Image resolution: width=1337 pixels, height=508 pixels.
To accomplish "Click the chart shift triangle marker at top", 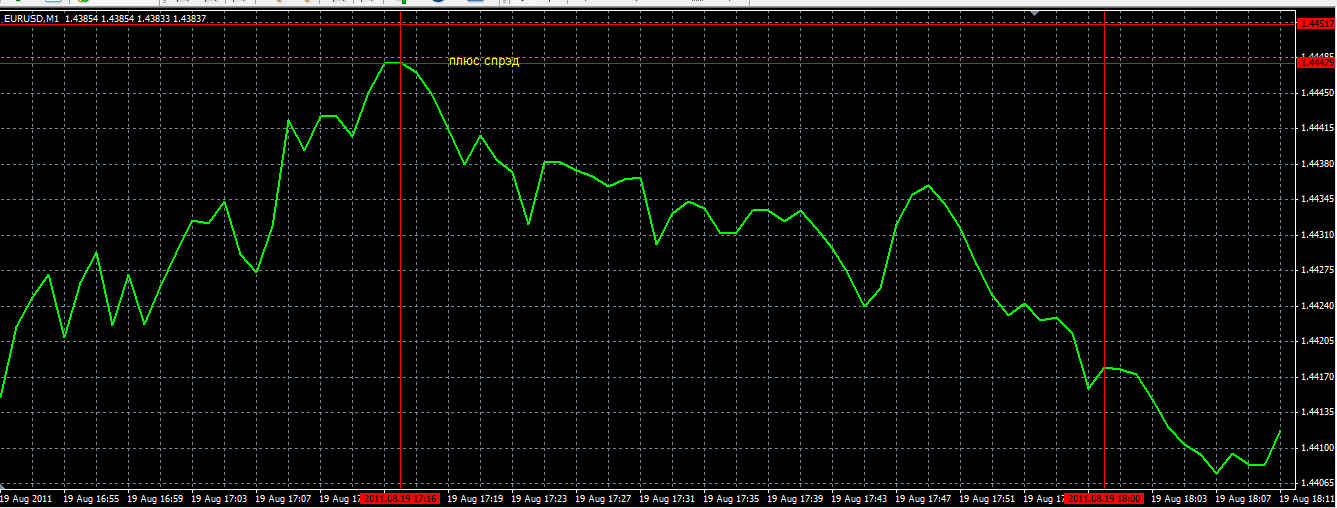I will click(1035, 14).
